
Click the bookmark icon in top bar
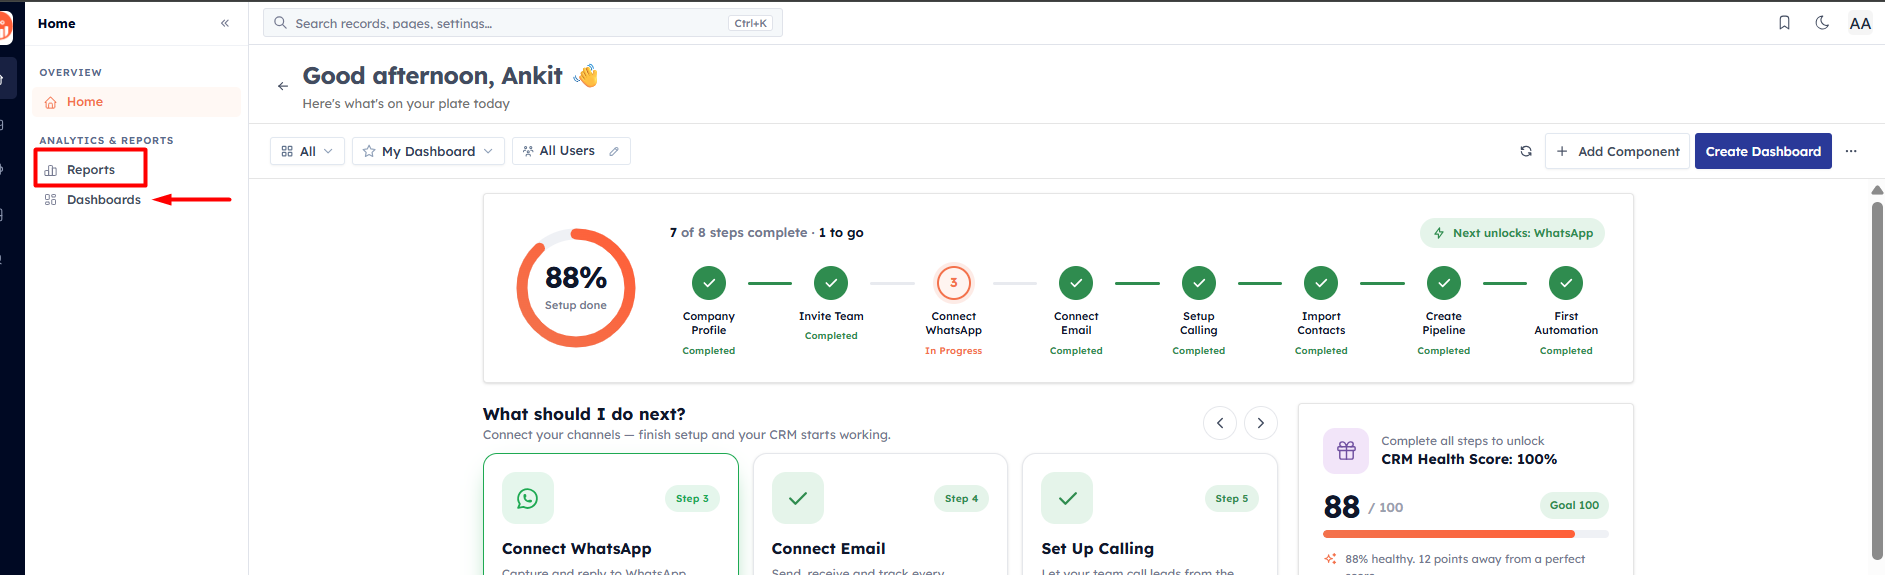tap(1784, 23)
